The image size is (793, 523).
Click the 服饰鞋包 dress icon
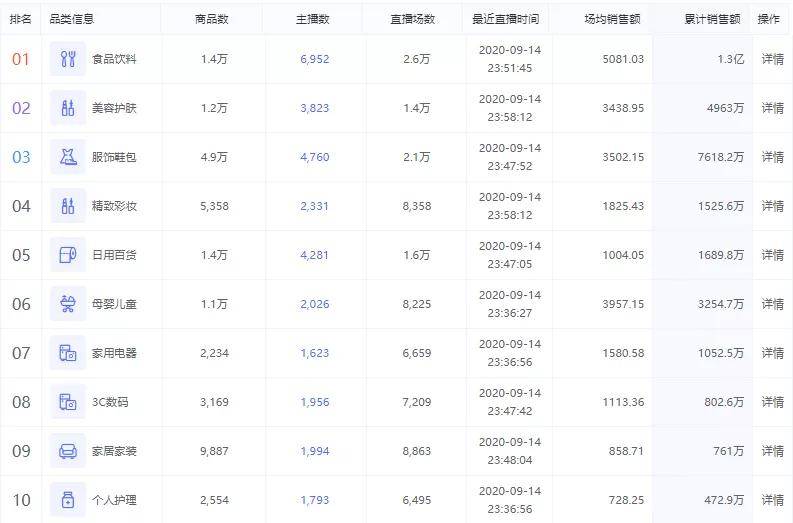tap(68, 157)
